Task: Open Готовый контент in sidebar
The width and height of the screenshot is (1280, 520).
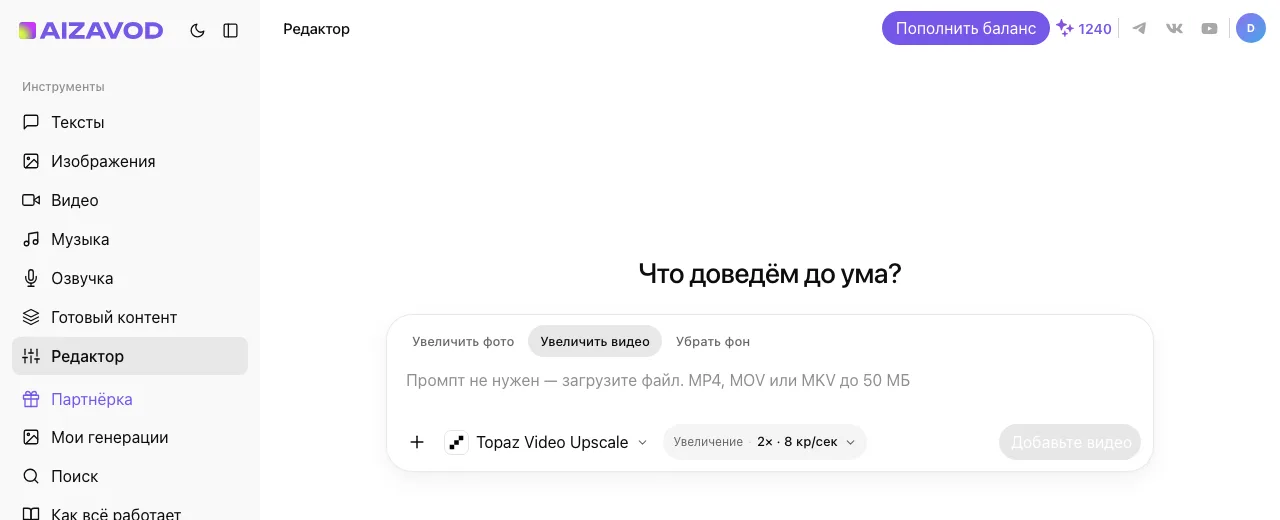Action: click(130, 317)
